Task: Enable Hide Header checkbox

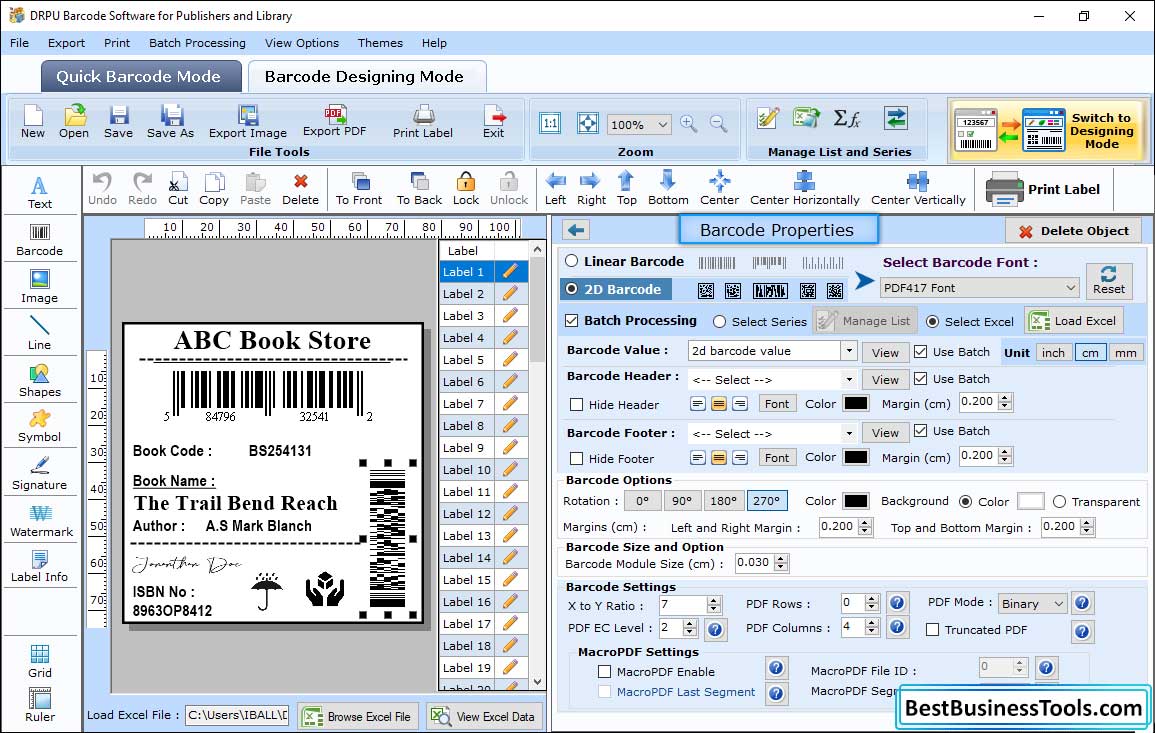Action: coord(577,404)
